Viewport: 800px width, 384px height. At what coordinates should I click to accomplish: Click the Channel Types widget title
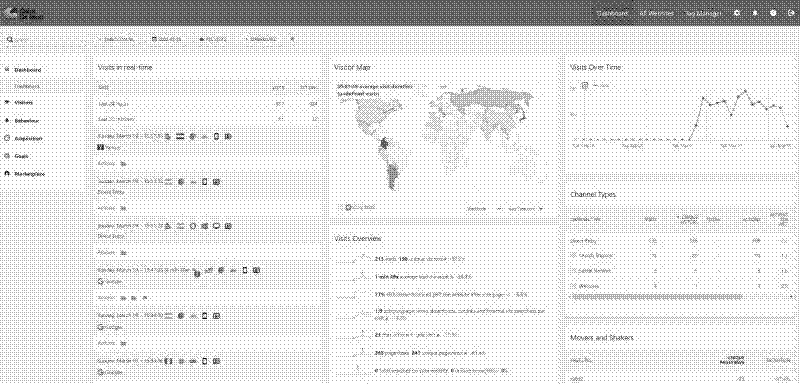[x=593, y=195]
